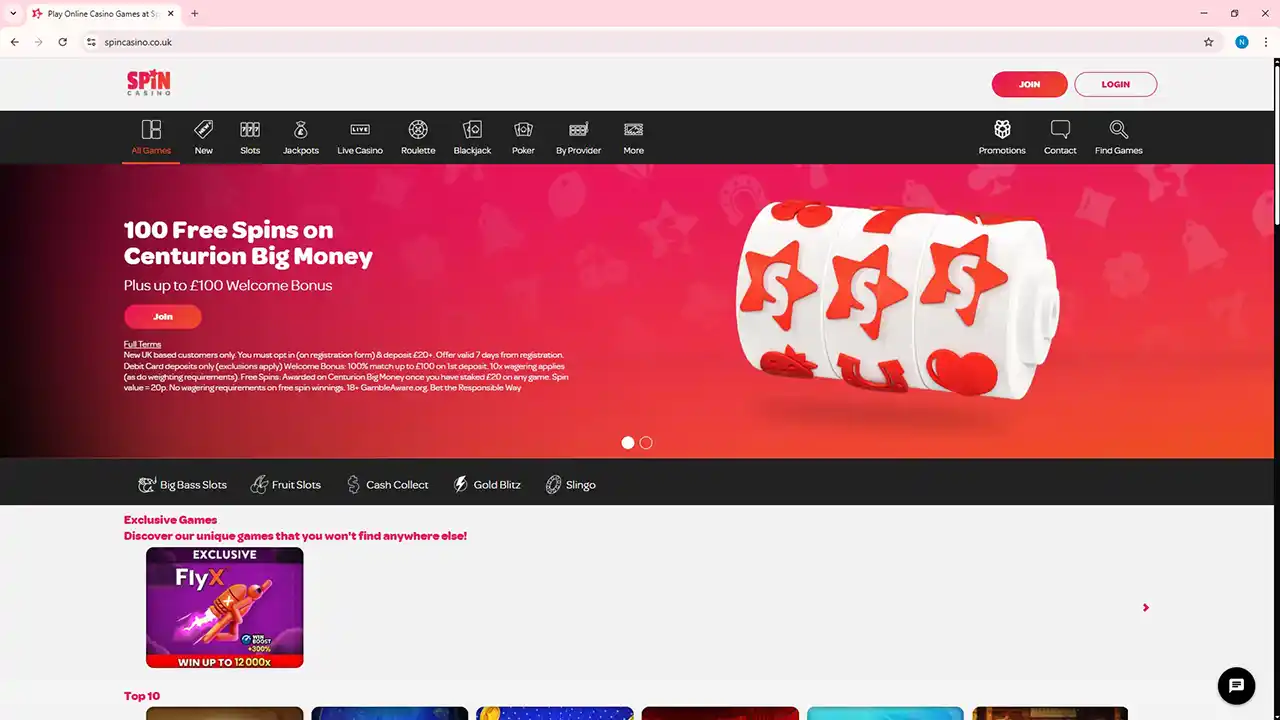
Task: Open the Live Casino icon
Action: [x=360, y=130]
